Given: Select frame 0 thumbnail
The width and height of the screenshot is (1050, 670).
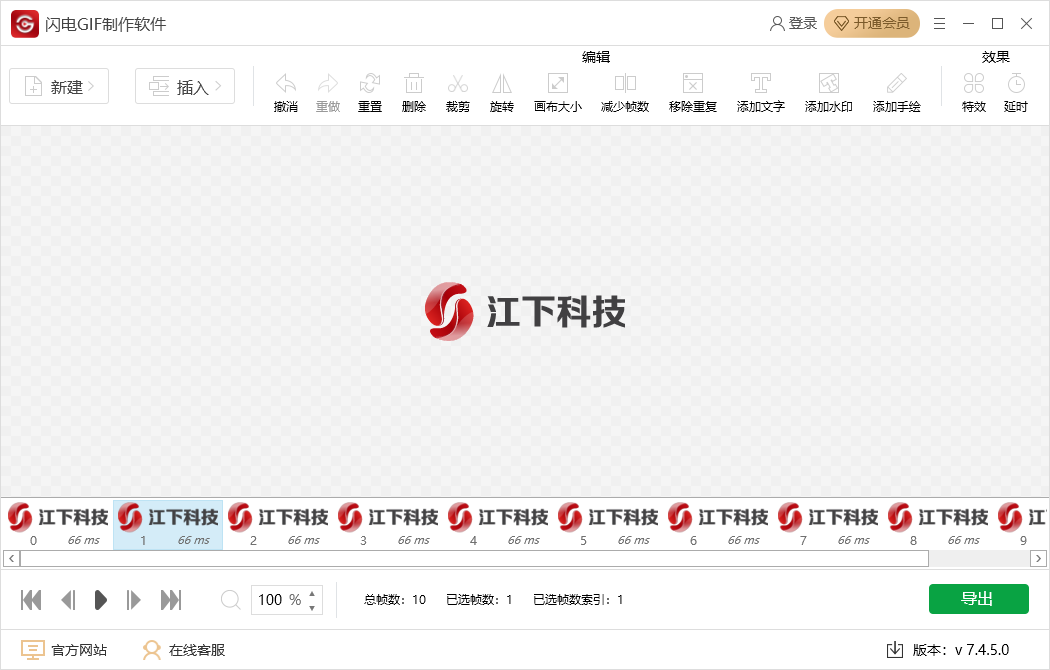Looking at the screenshot, I should [x=58, y=525].
